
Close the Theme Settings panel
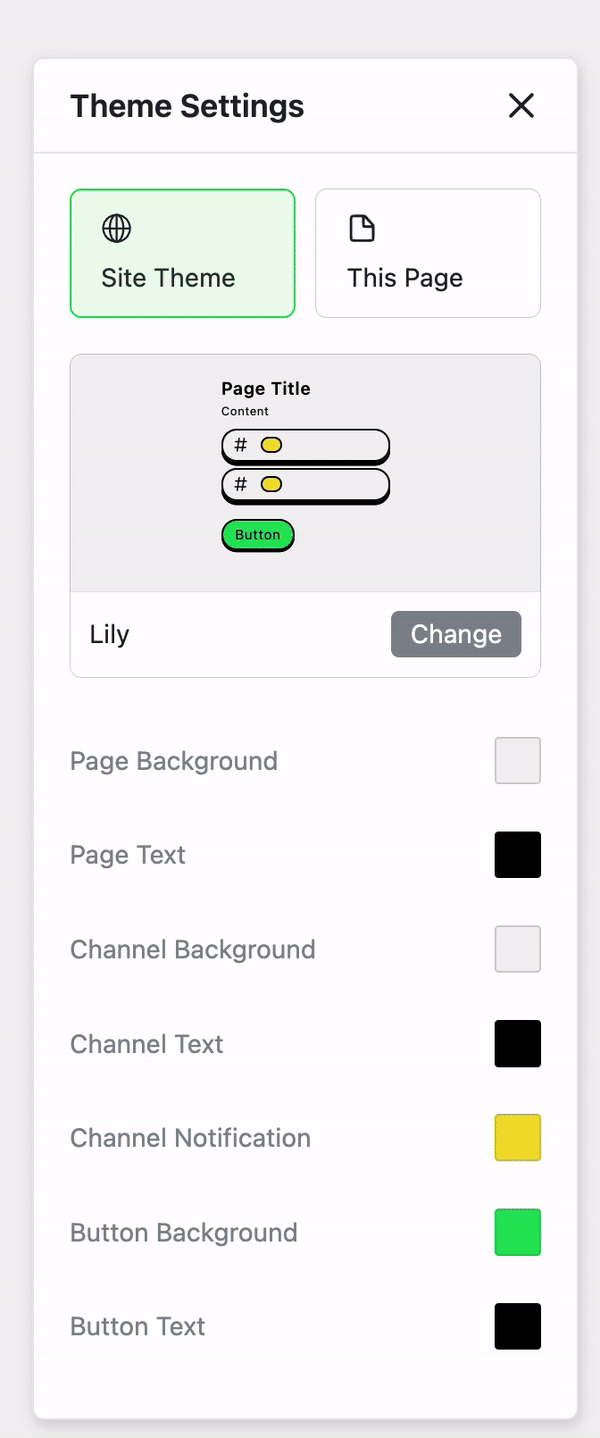point(521,106)
